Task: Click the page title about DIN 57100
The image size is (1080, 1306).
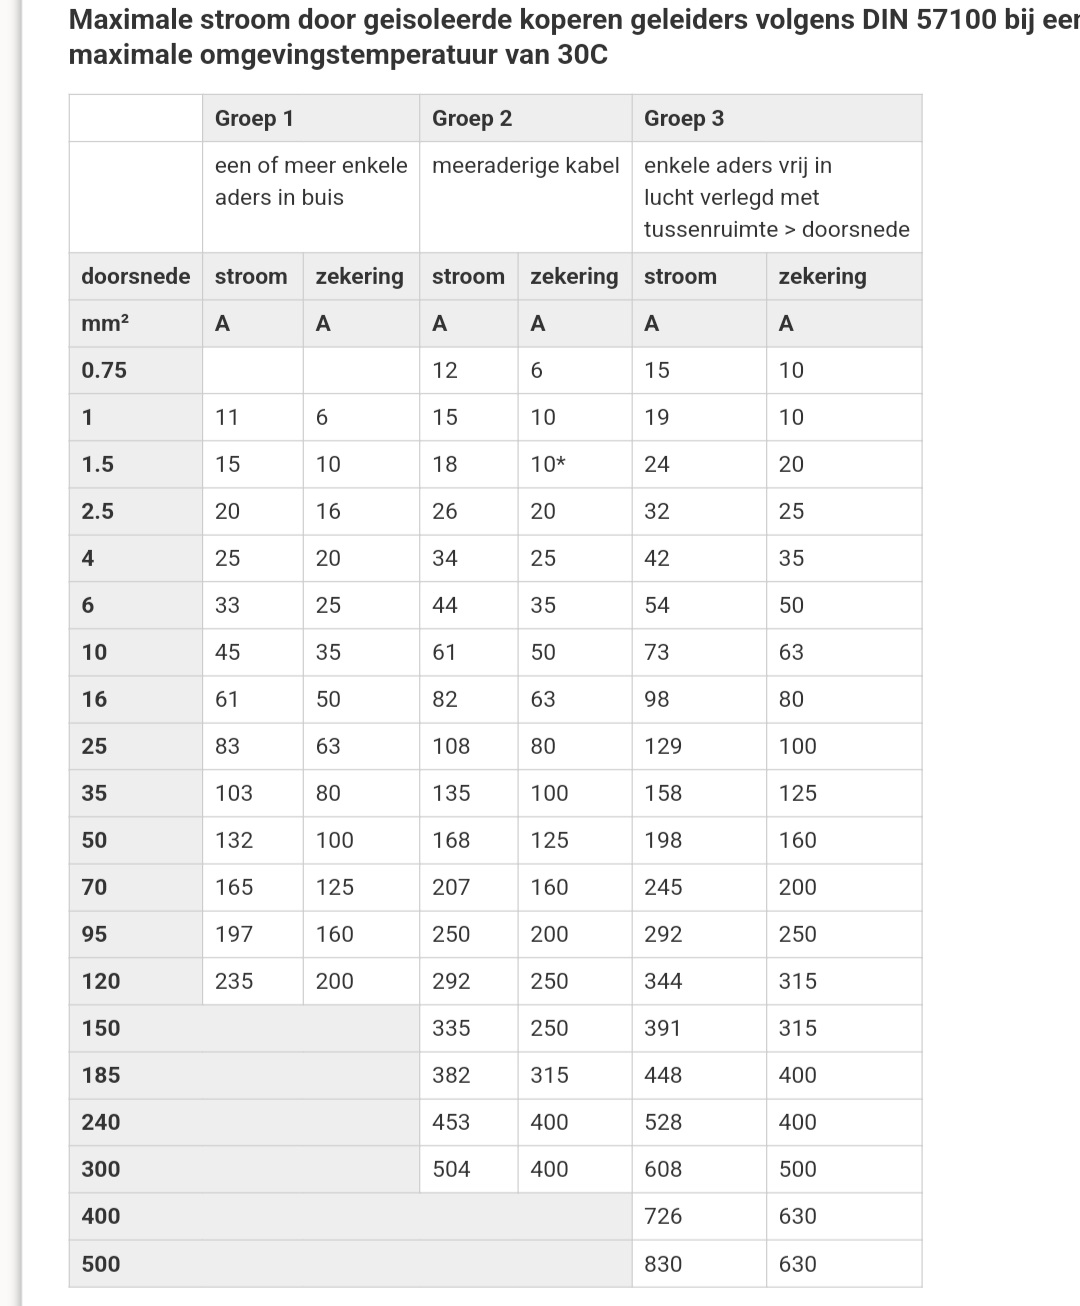Action: coord(574,36)
